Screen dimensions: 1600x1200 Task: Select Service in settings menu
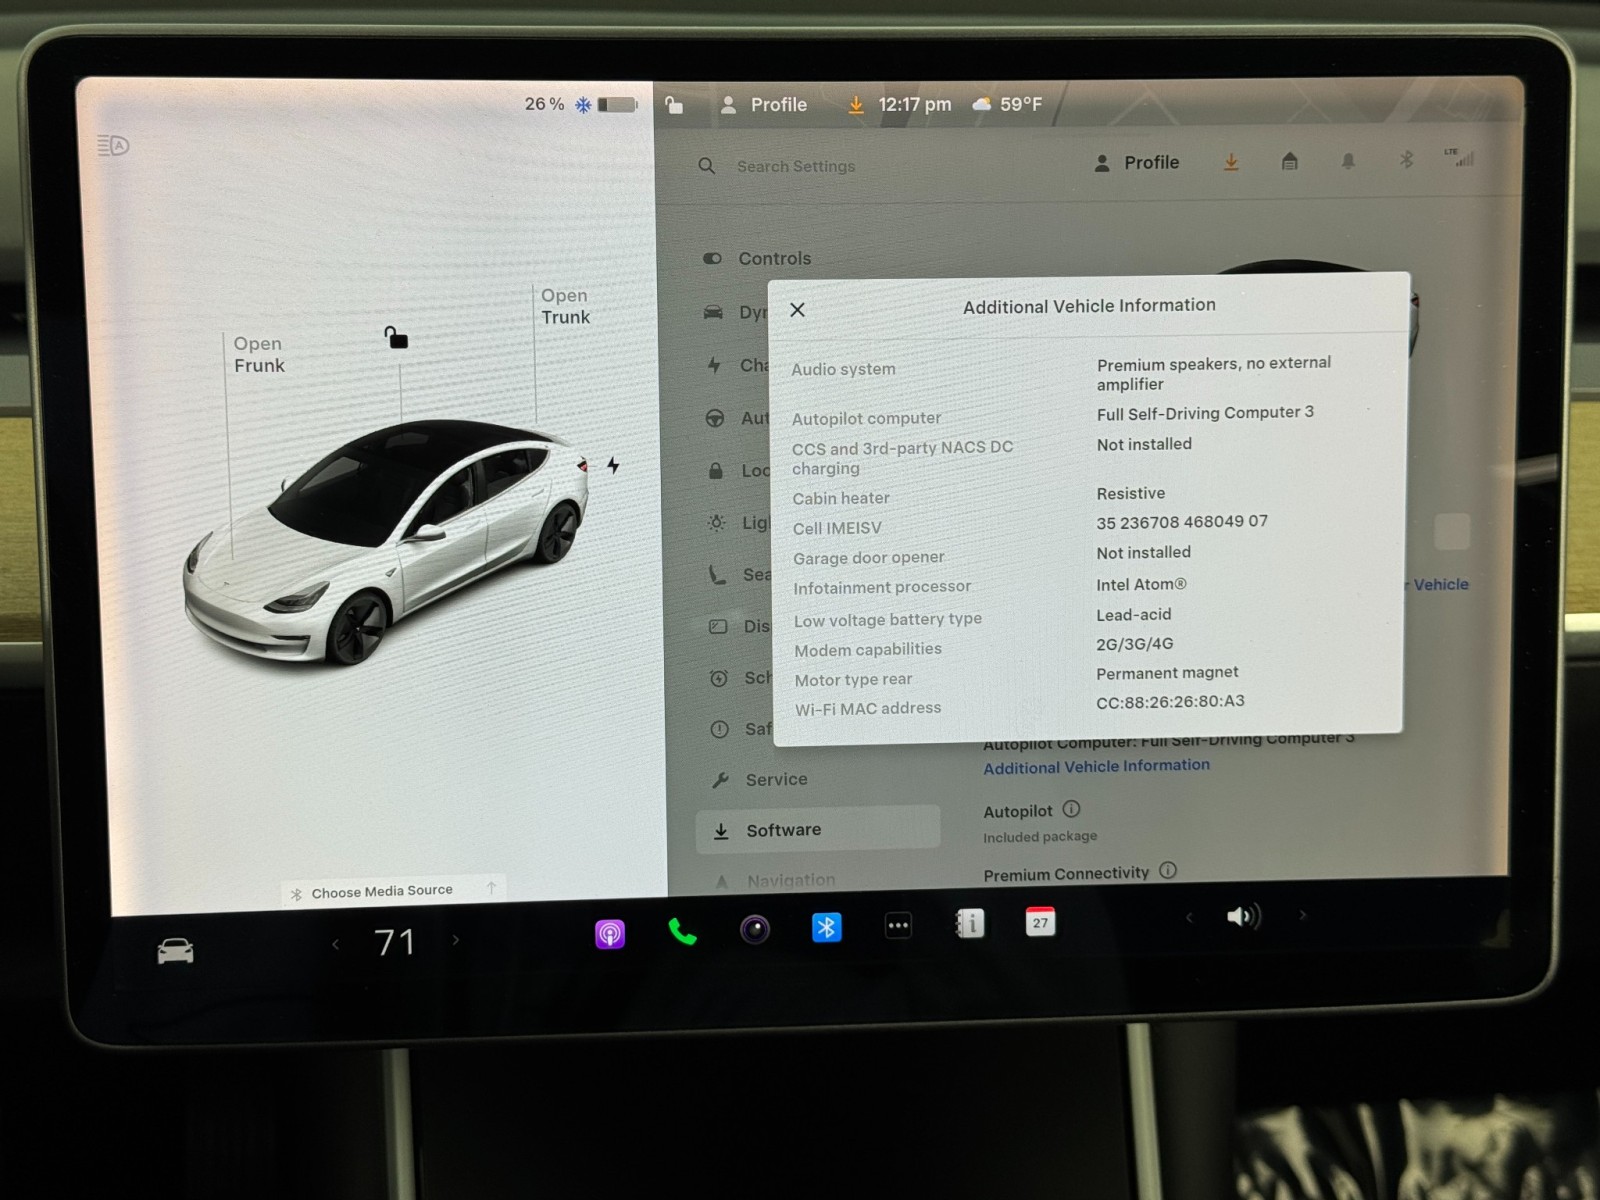click(x=776, y=780)
